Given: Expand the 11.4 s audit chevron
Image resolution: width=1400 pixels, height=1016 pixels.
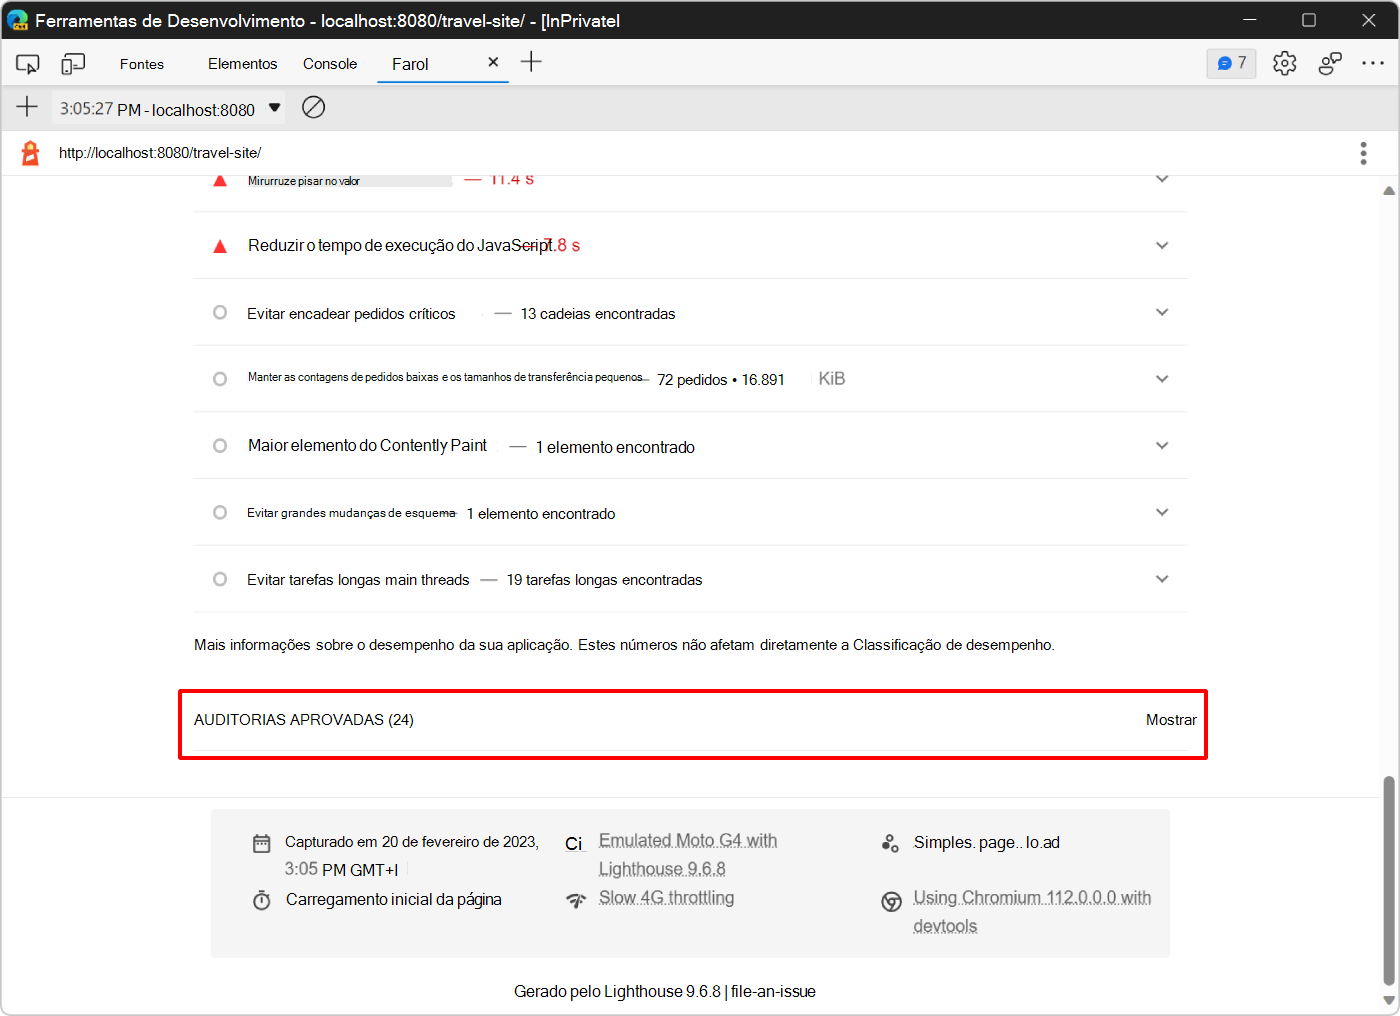Looking at the screenshot, I should click(x=1162, y=180).
